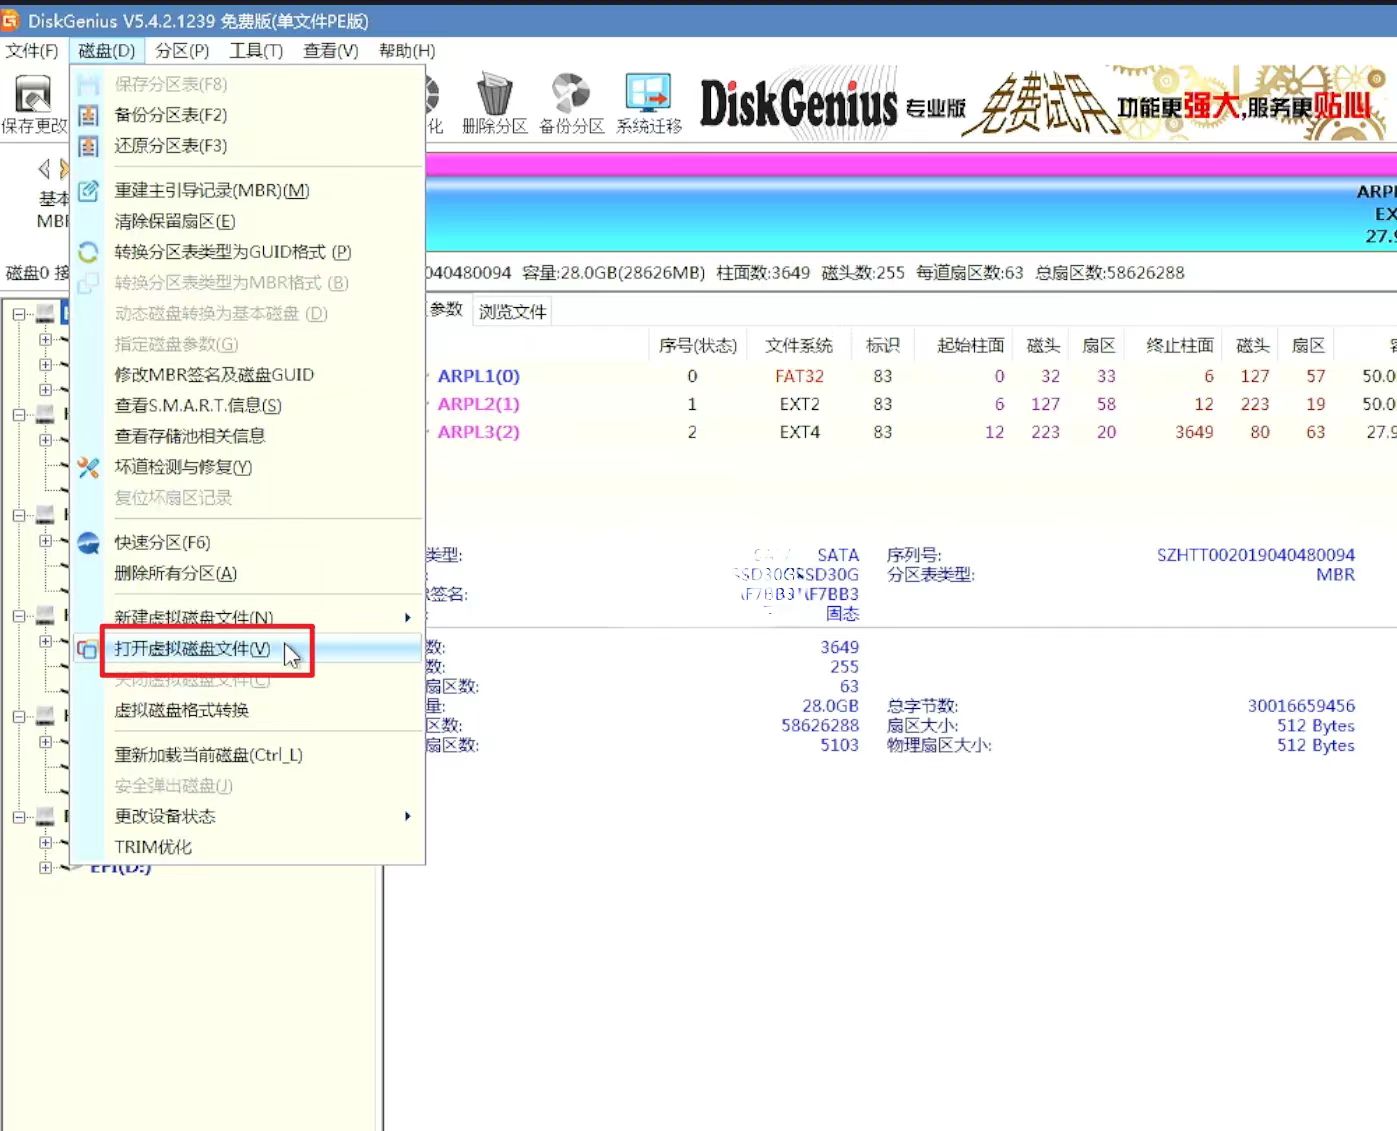
Task: Click the 文件系统 column header
Action: [799, 345]
